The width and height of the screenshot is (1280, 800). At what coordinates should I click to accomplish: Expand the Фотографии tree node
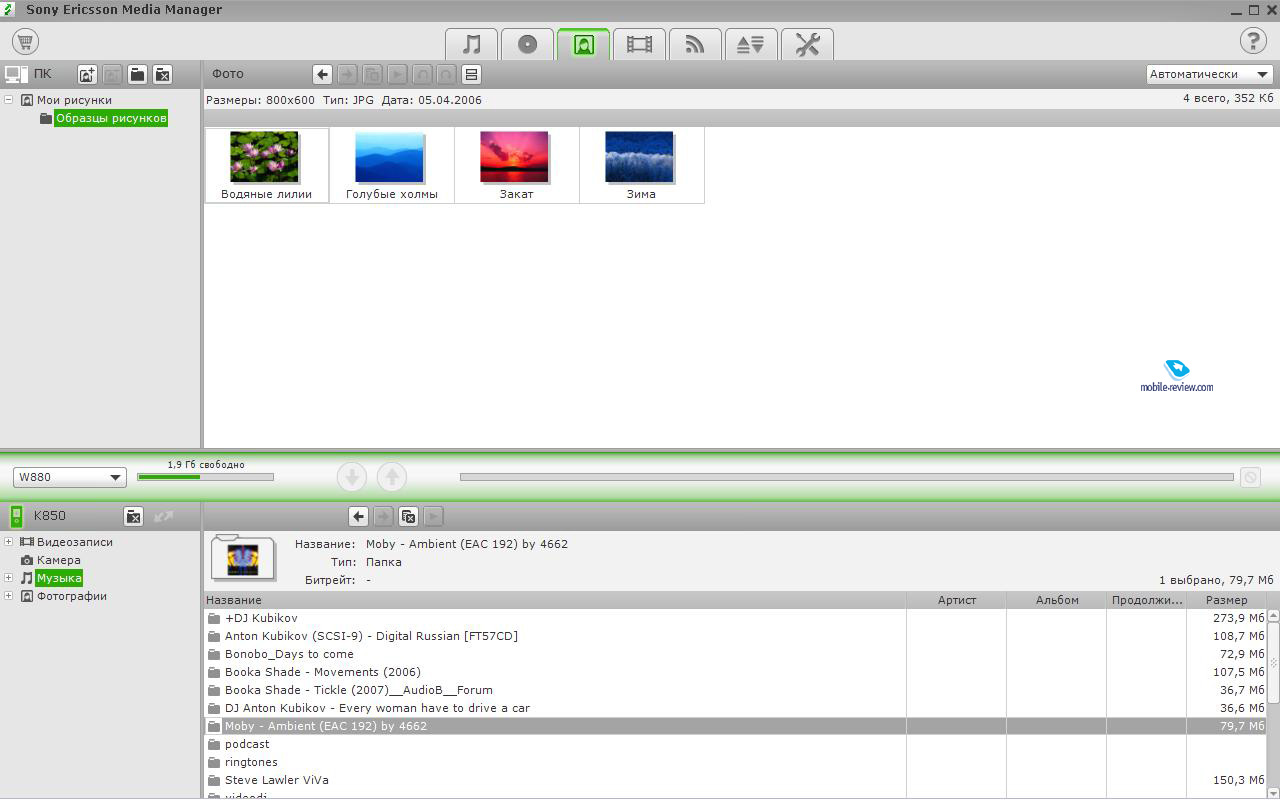(9, 596)
